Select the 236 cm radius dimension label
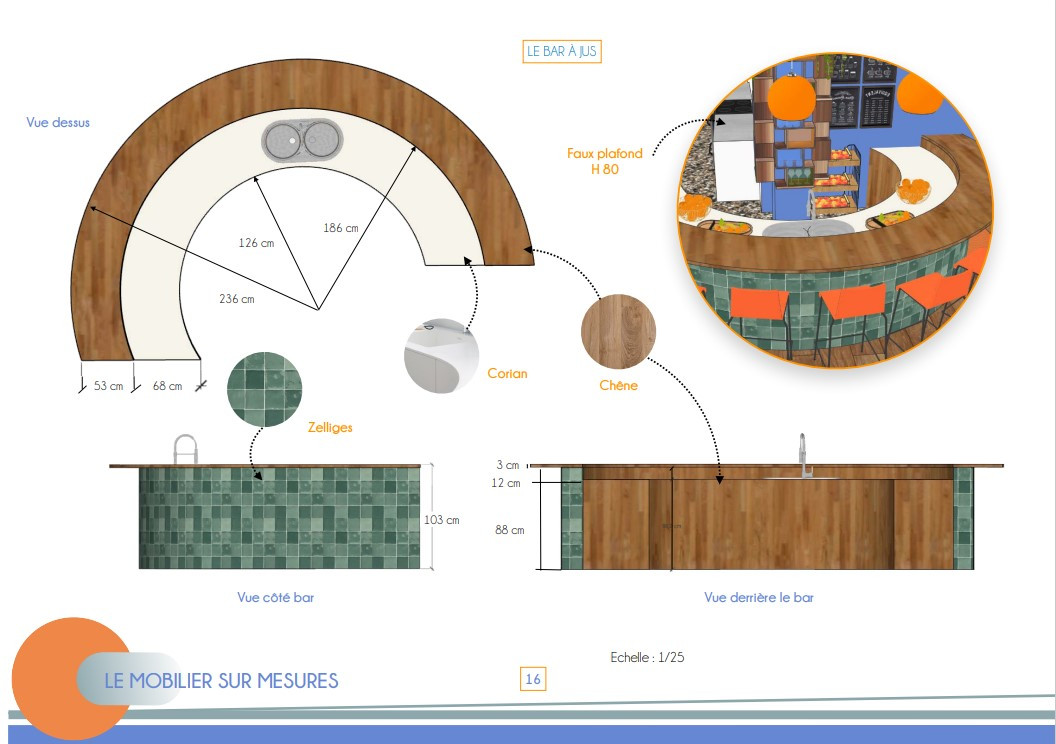This screenshot has height=744, width=1056. 237,299
